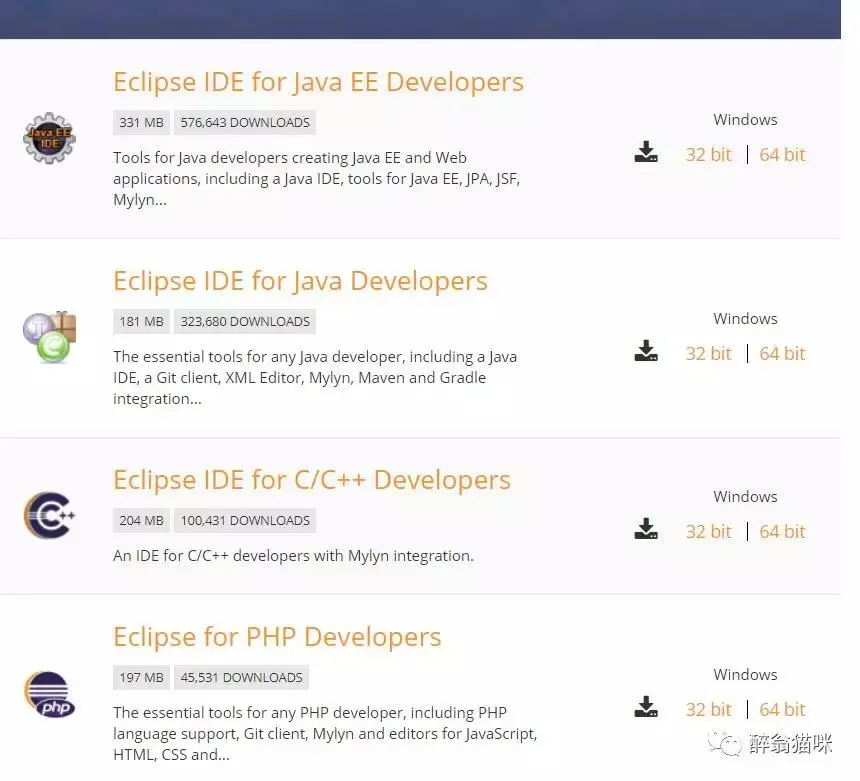Open Eclipse for PHP Developers title
This screenshot has height=781, width=860.
point(277,638)
